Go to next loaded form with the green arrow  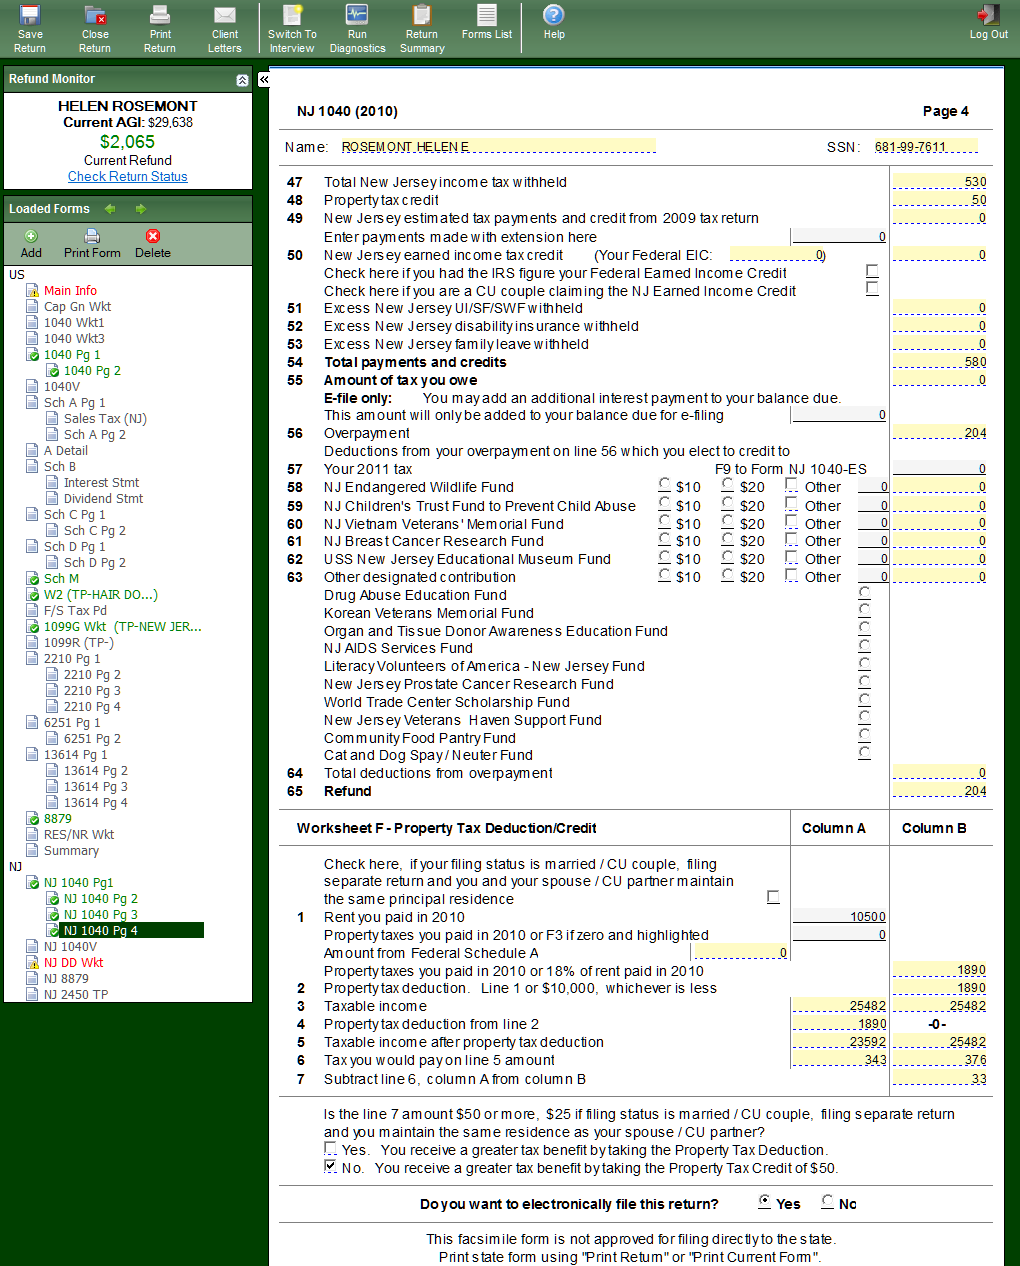(141, 209)
